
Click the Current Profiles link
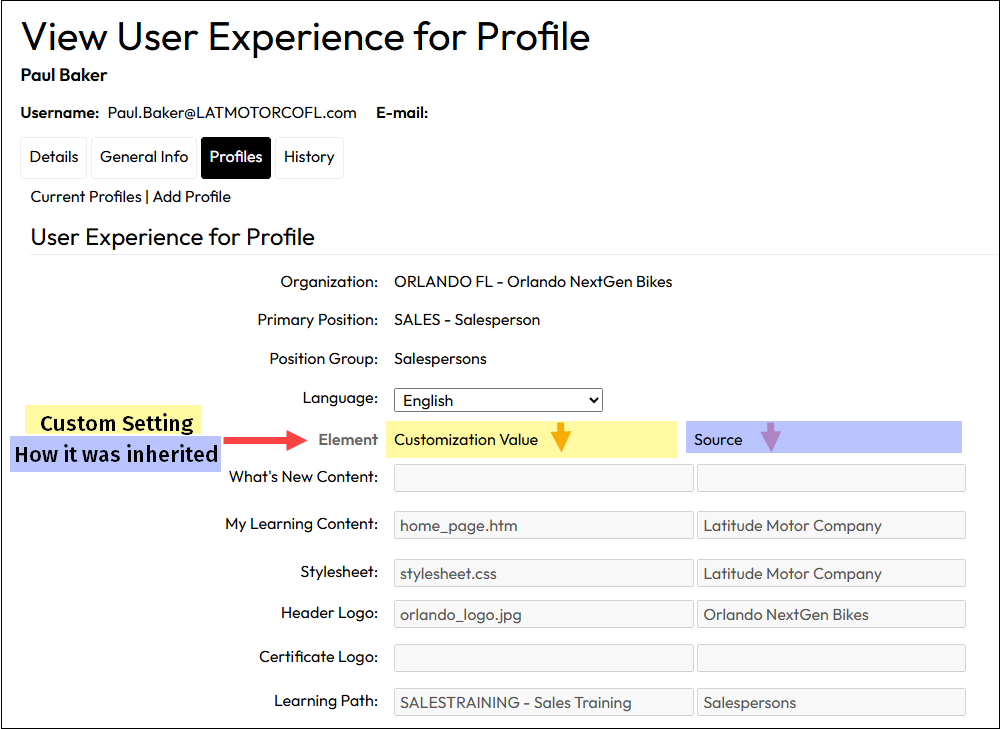pyautogui.click(x=86, y=197)
